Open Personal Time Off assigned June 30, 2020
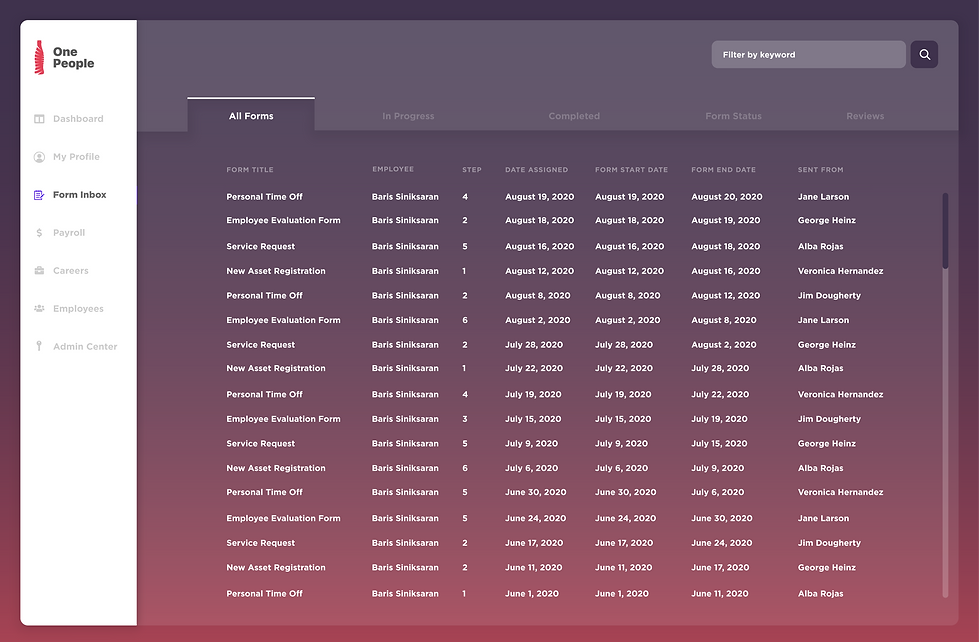The image size is (979, 642). (x=264, y=492)
